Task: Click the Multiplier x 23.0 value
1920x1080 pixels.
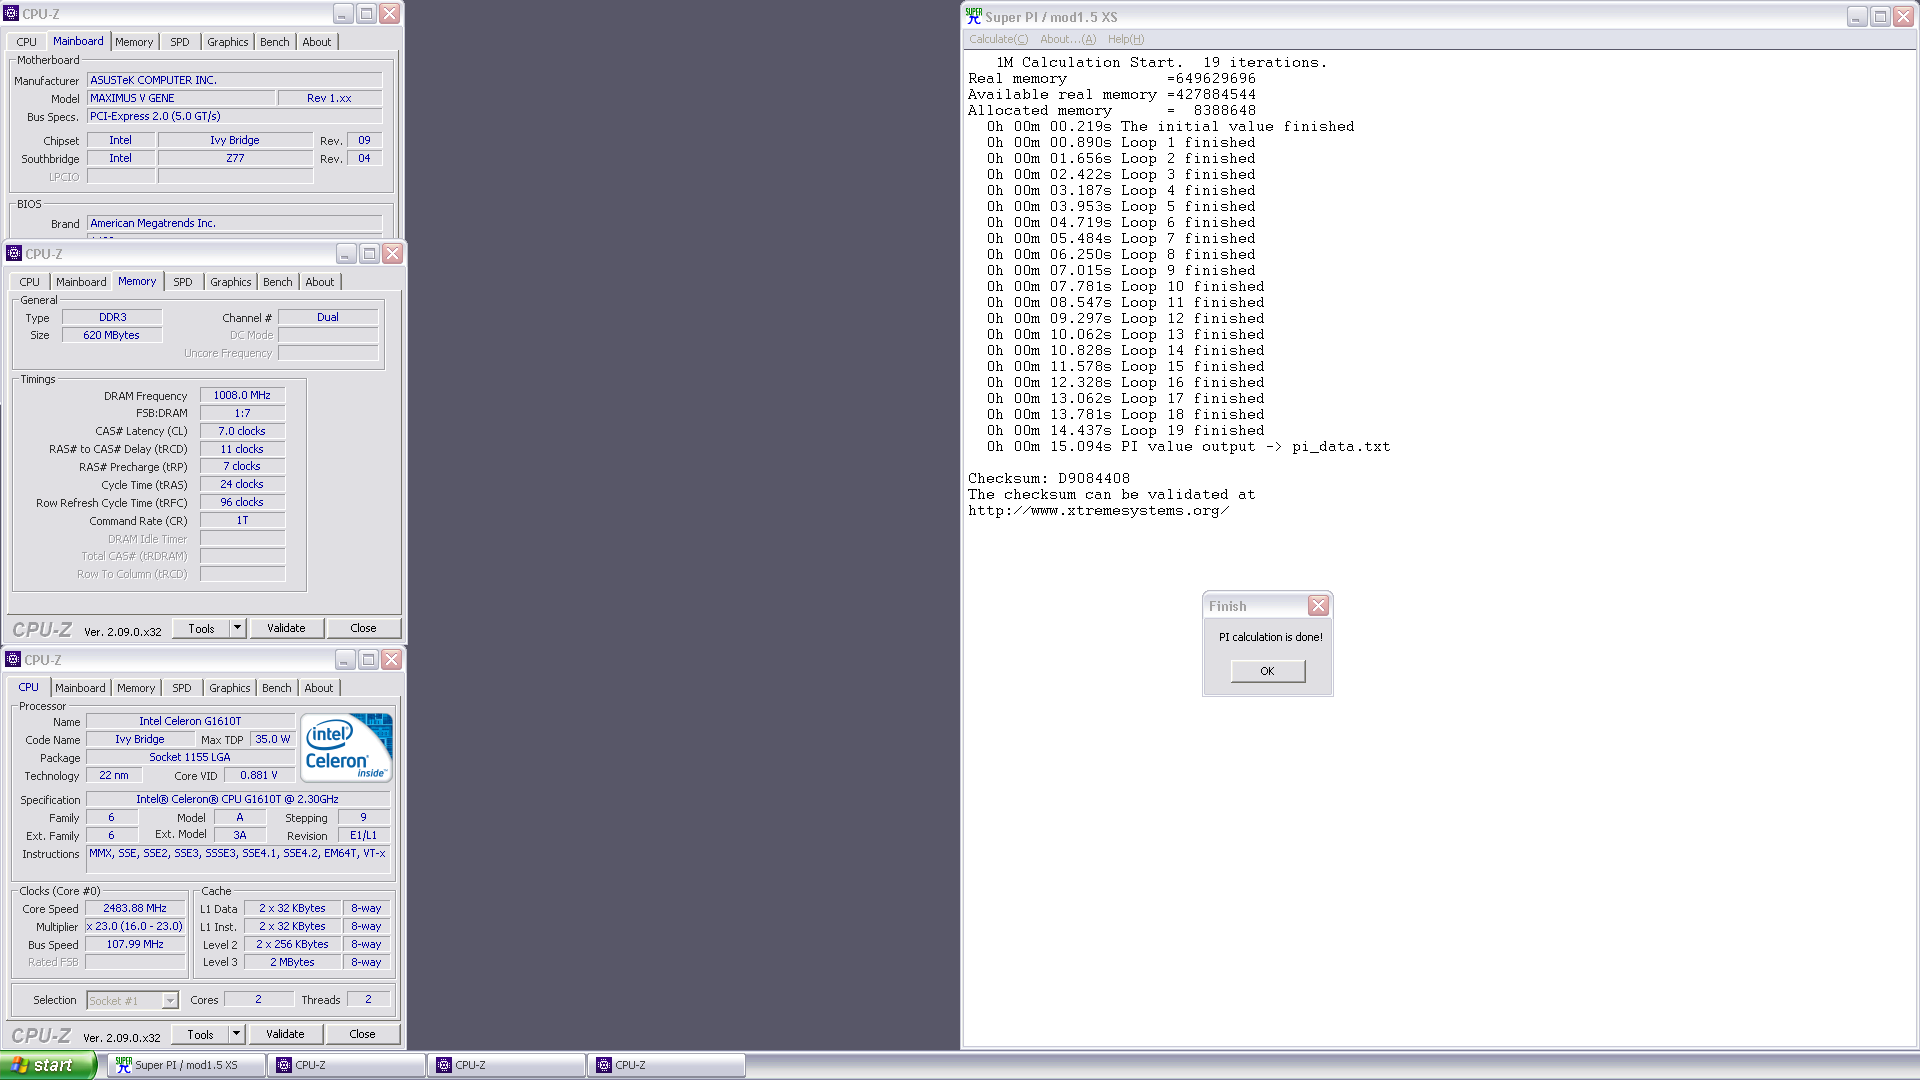Action: 135,926
